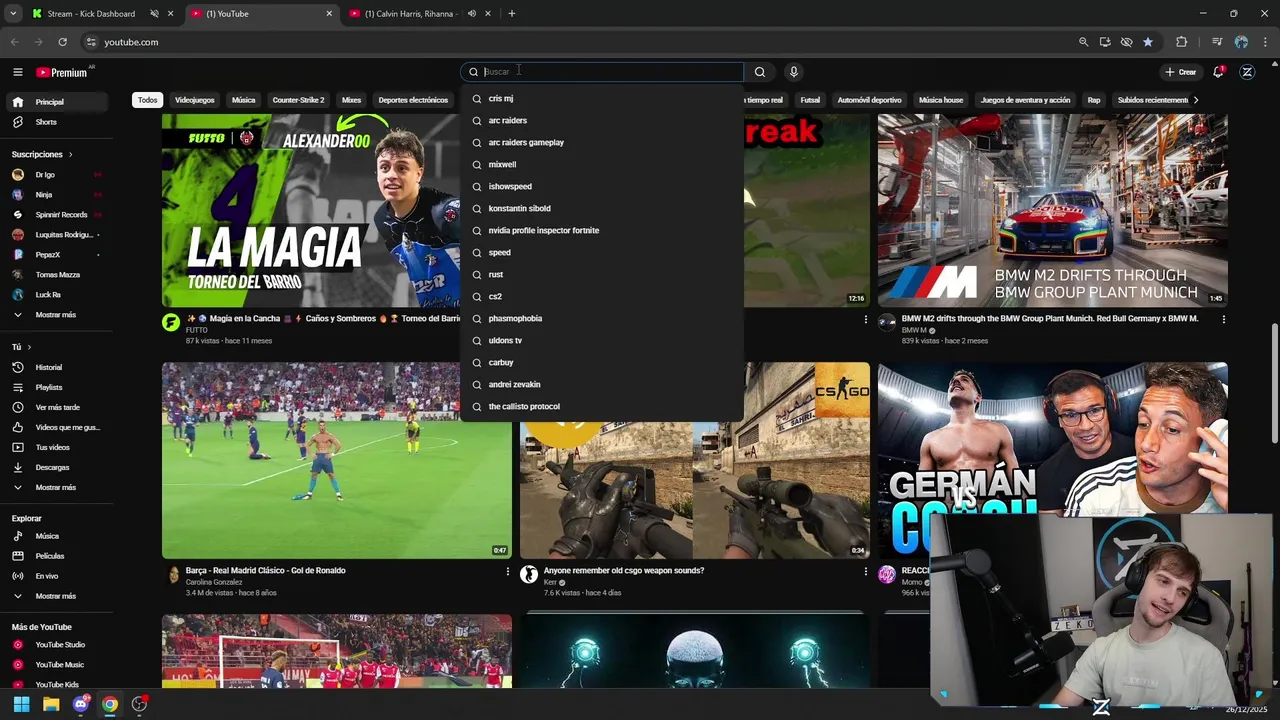Open the account avatar menu
This screenshot has width=1280, height=720.
coord(1247,72)
